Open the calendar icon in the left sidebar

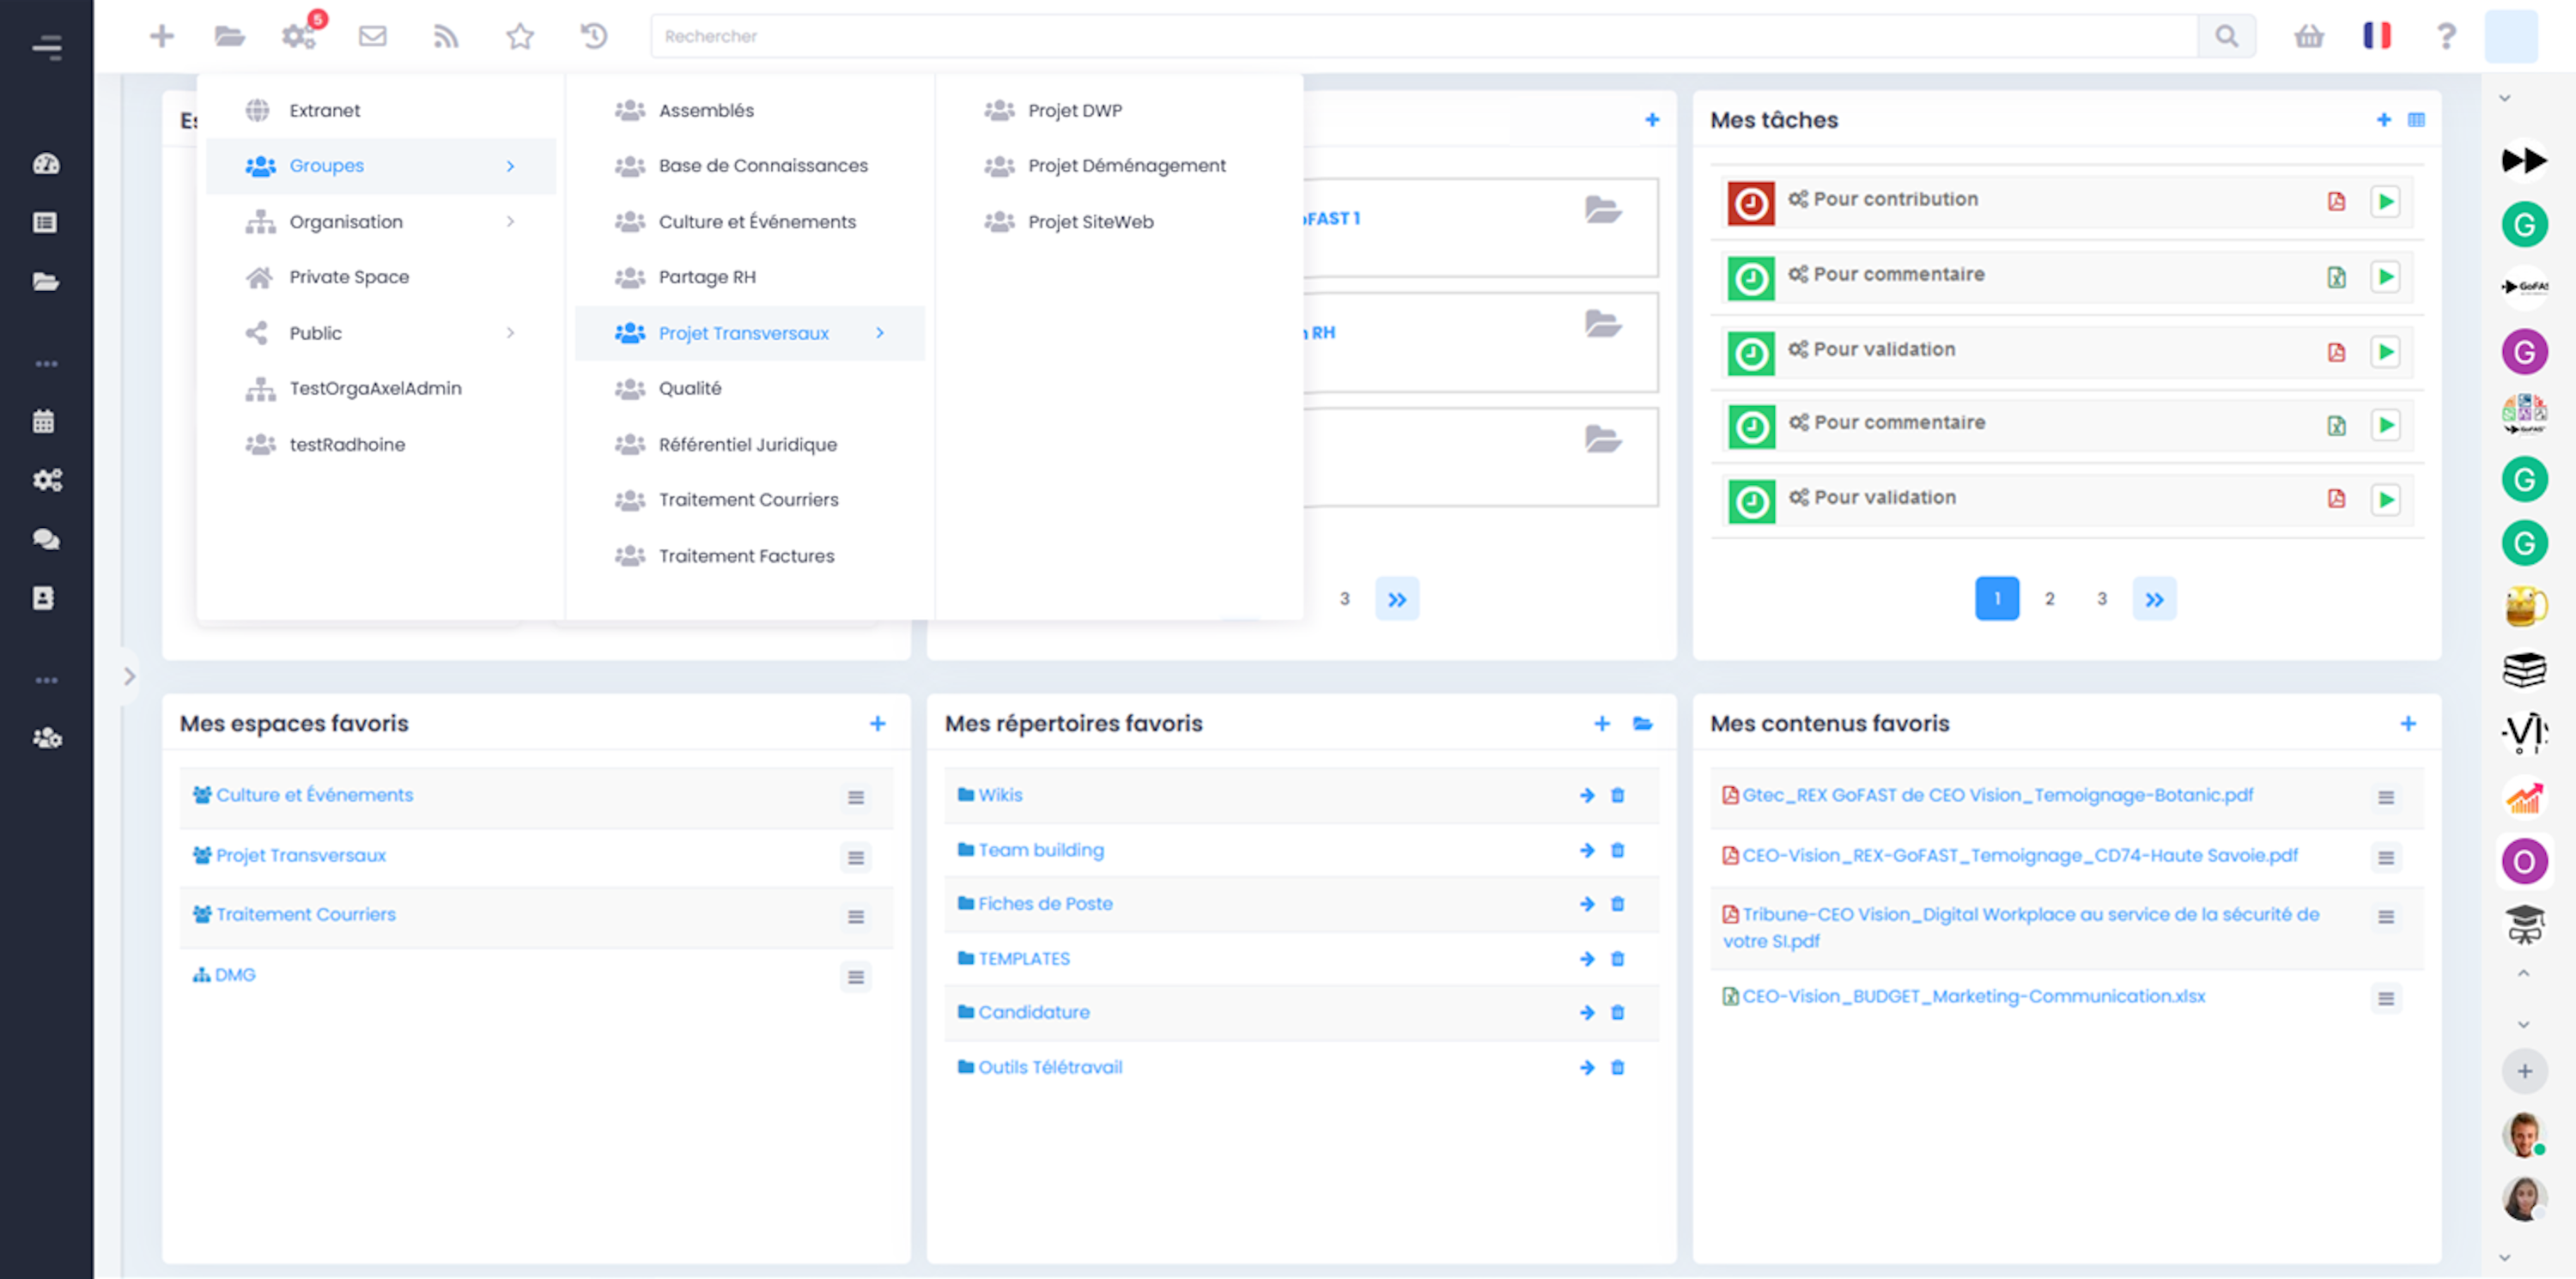pyautogui.click(x=44, y=421)
